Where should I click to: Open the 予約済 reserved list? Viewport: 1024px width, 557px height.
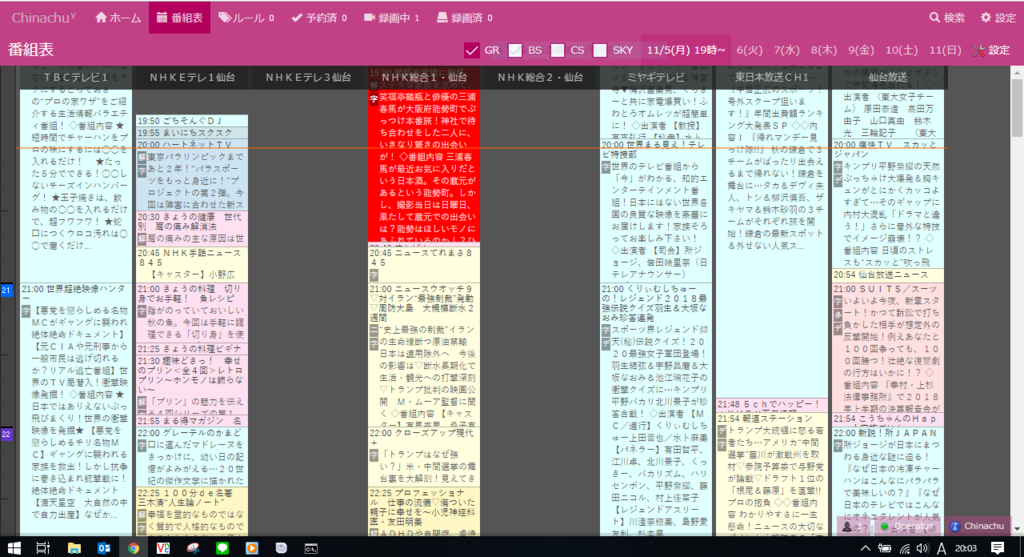pyautogui.click(x=319, y=18)
